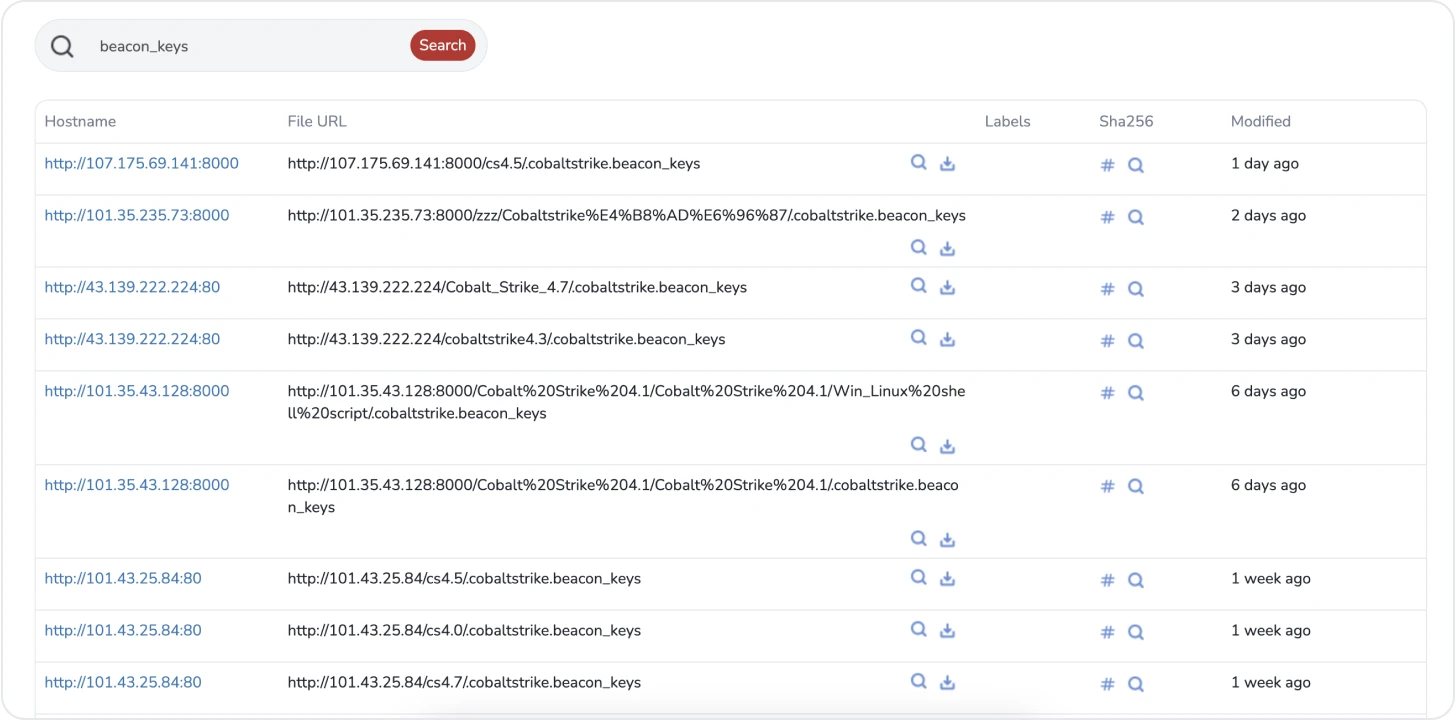Open 101.43.25.84:80 hostname in cs4.0 row
Screen dimensions: 1455x720
(x=123, y=630)
